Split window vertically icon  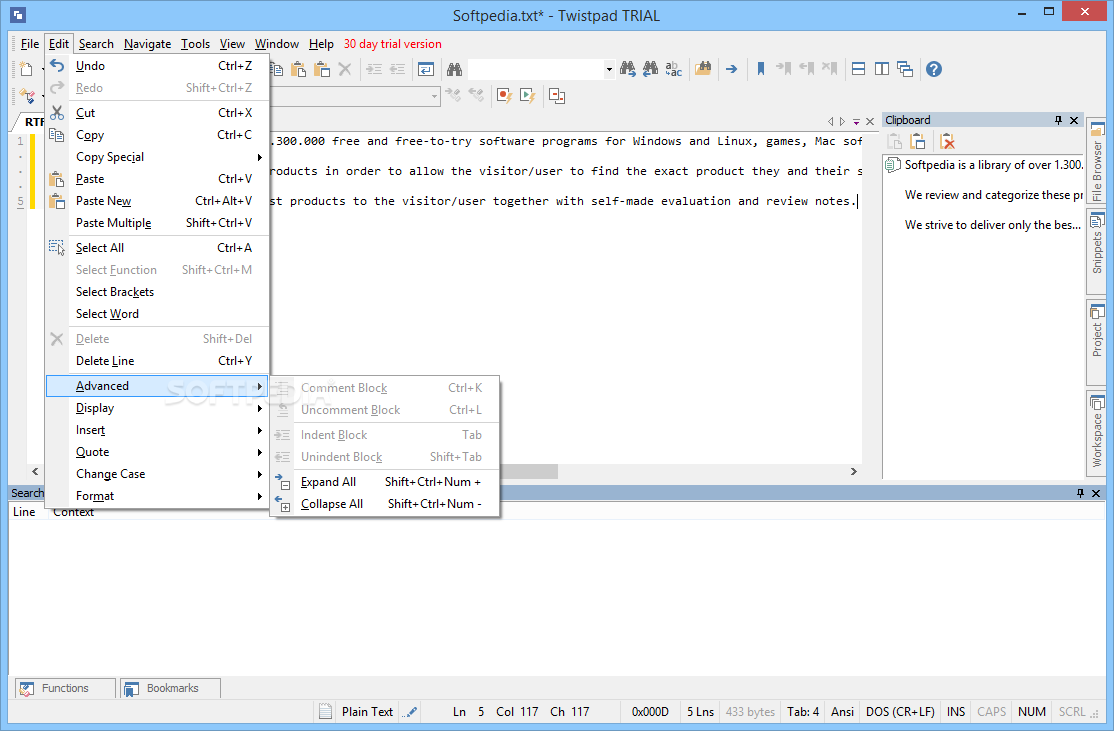click(882, 69)
